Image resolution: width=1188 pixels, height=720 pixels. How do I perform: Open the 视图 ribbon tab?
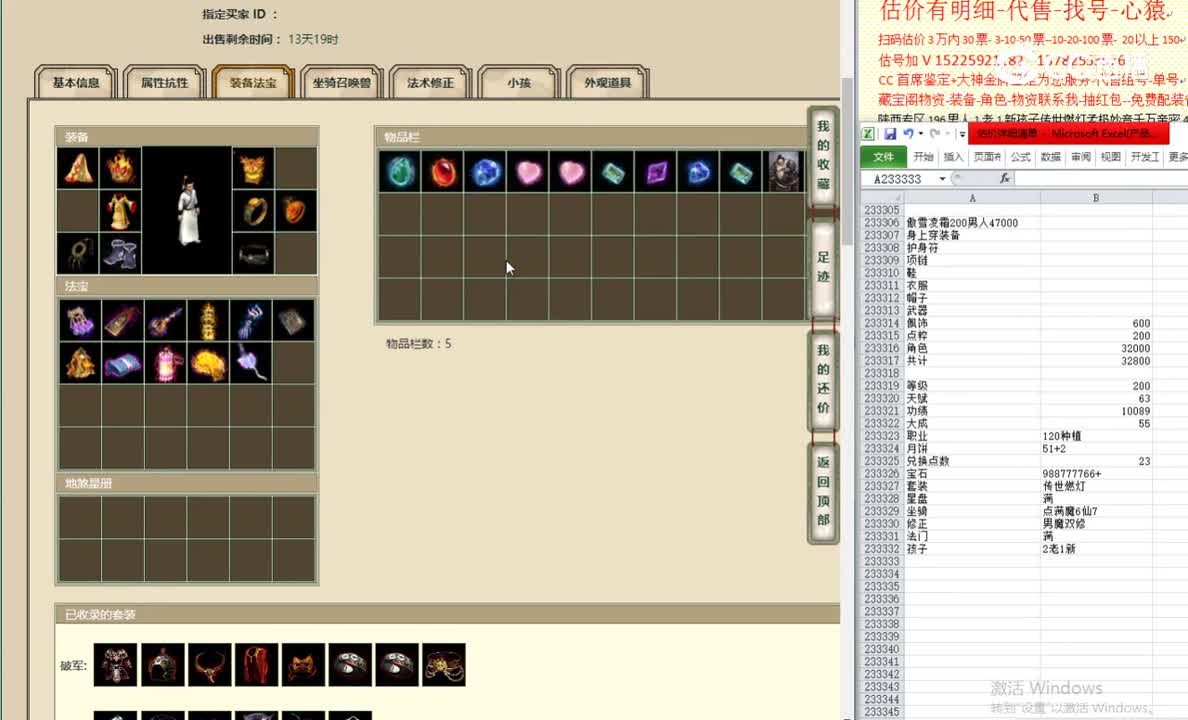point(1110,157)
